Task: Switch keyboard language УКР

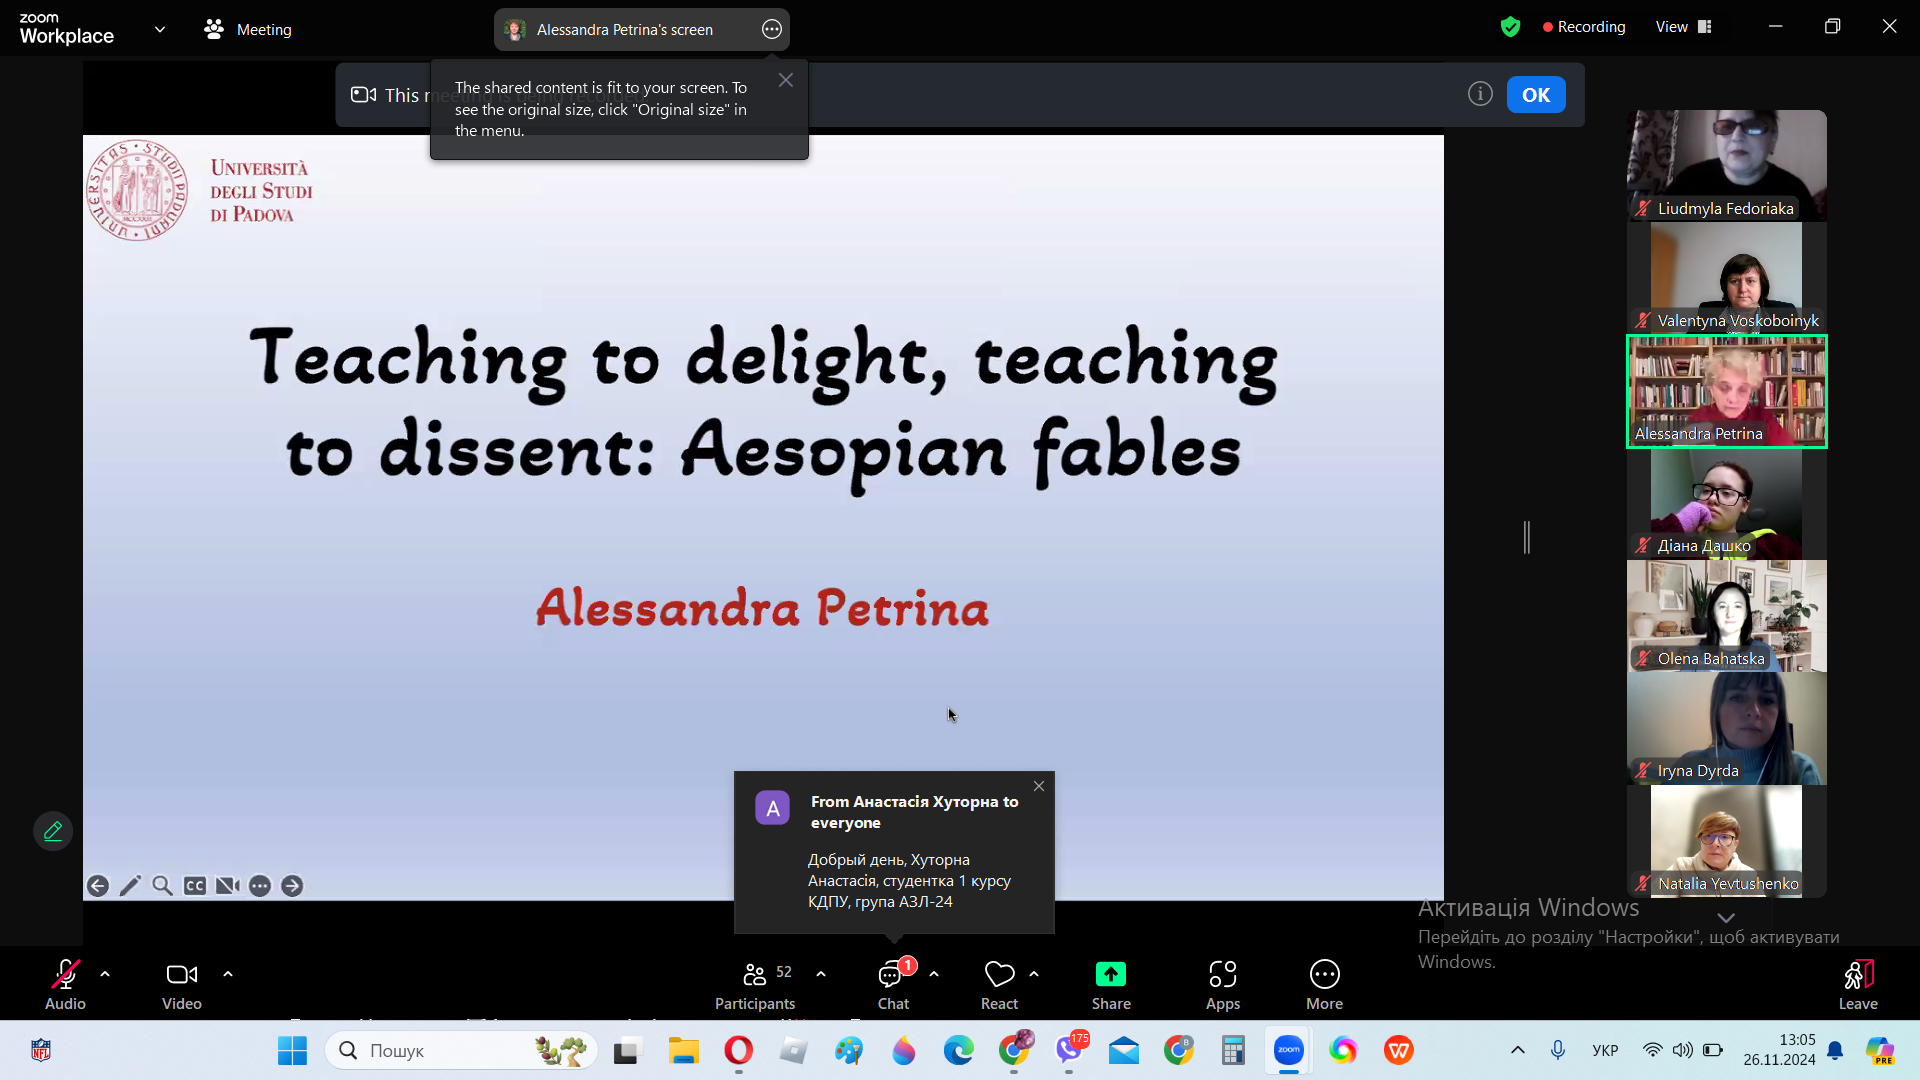Action: (x=1605, y=1050)
